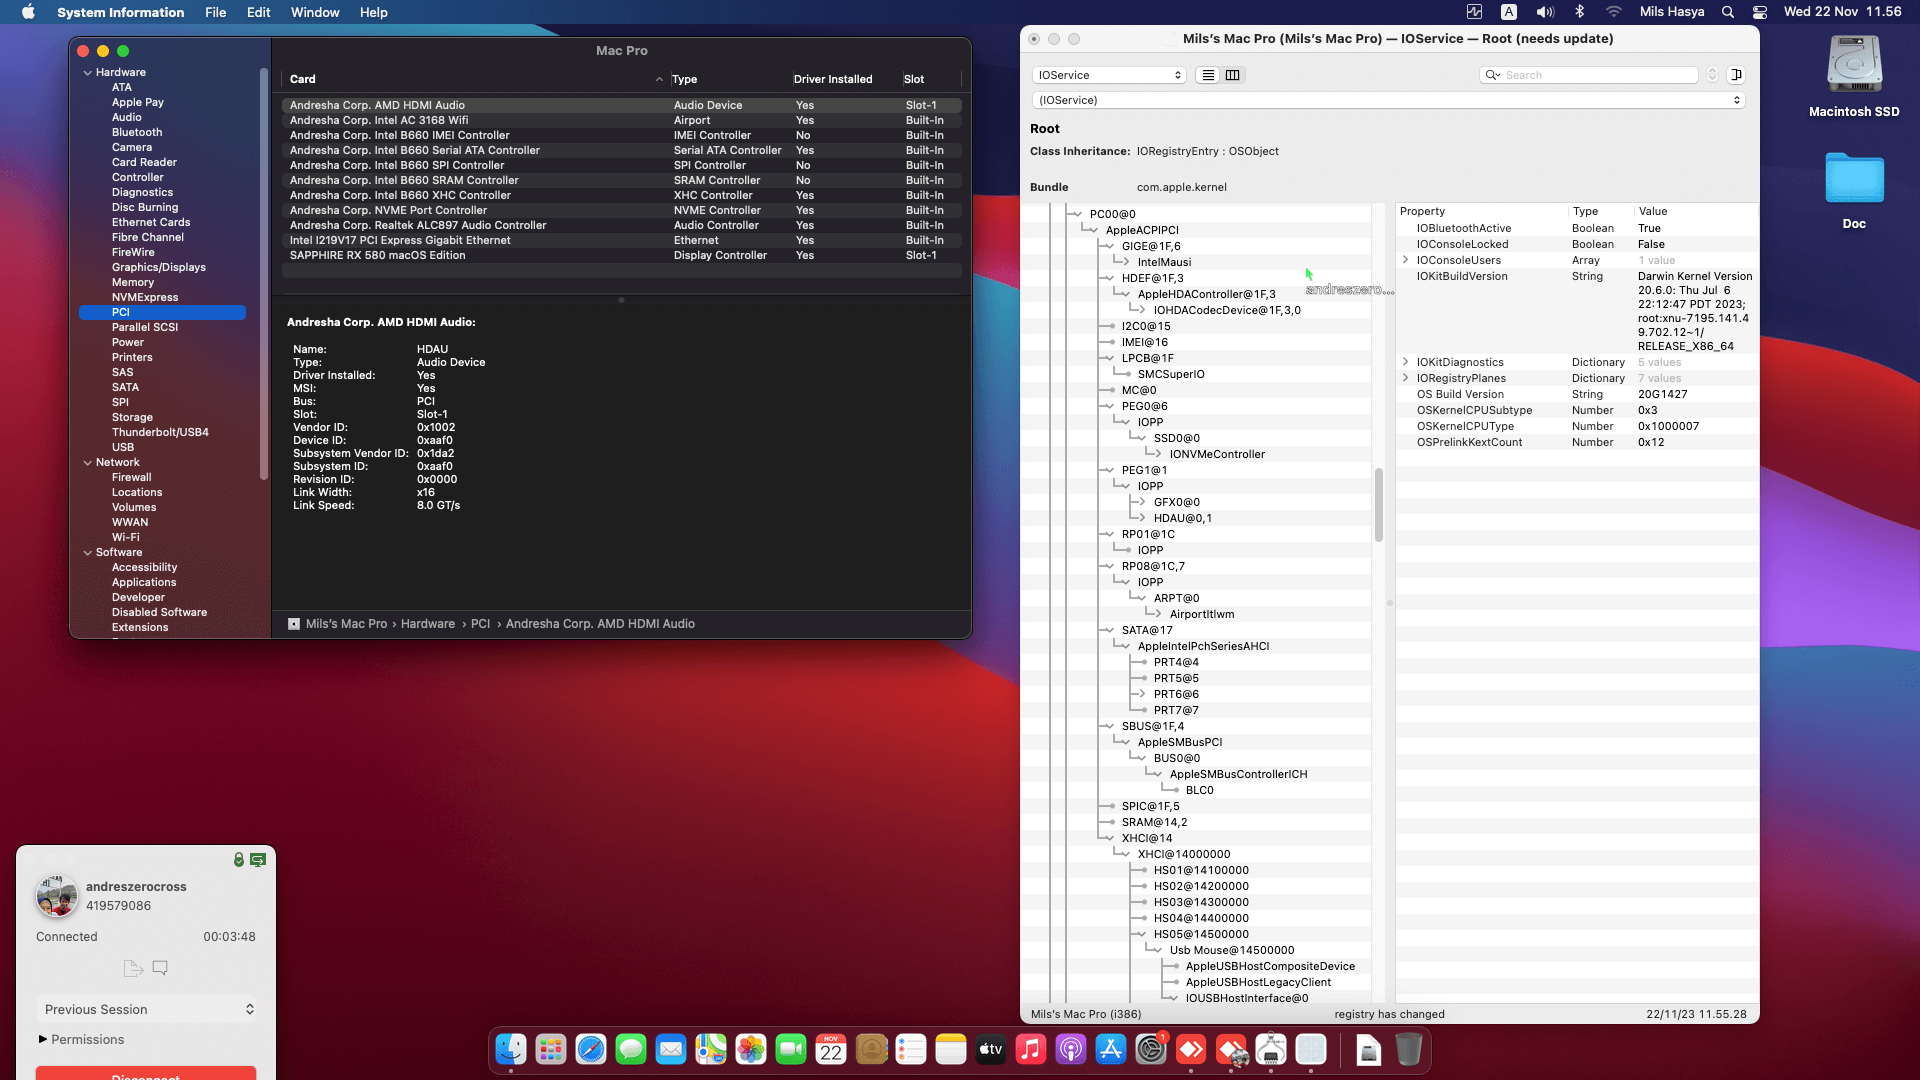The height and width of the screenshot is (1080, 1920).
Task: Open Notes from the Dock
Action: [x=951, y=1049]
